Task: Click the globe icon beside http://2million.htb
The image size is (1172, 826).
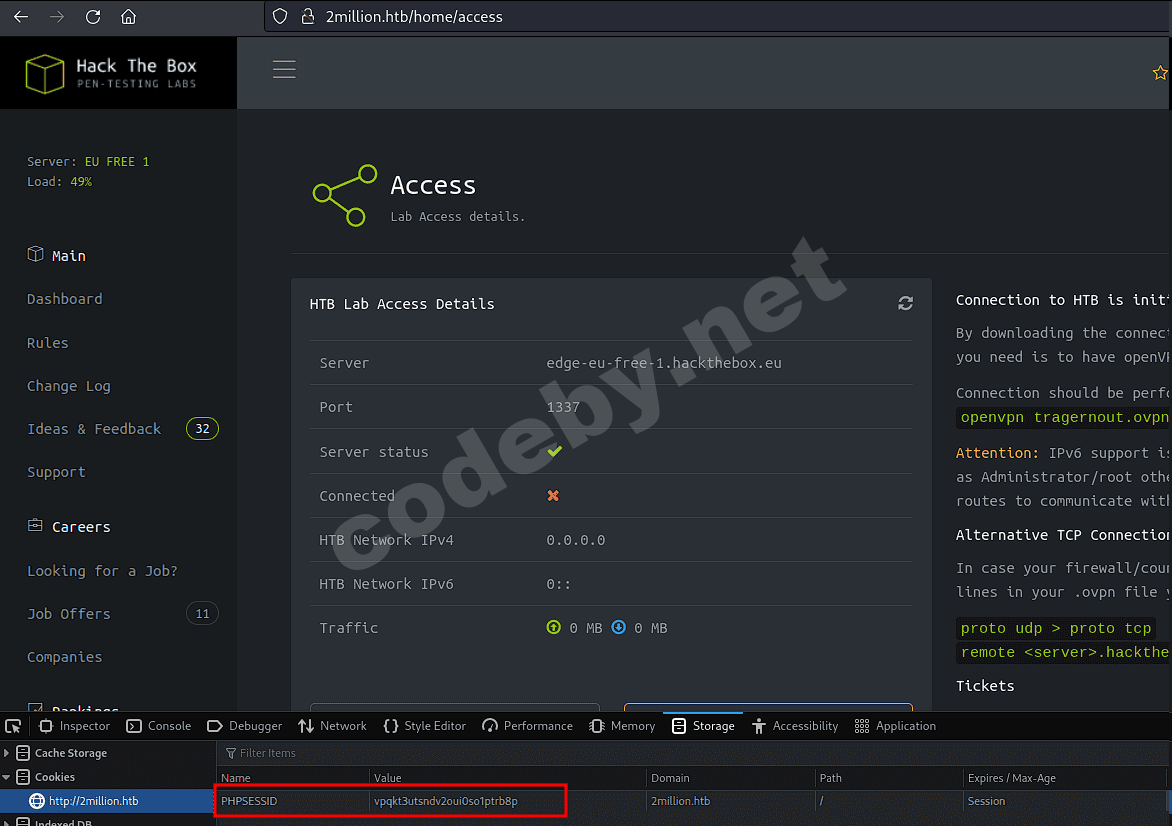Action: click(x=37, y=801)
